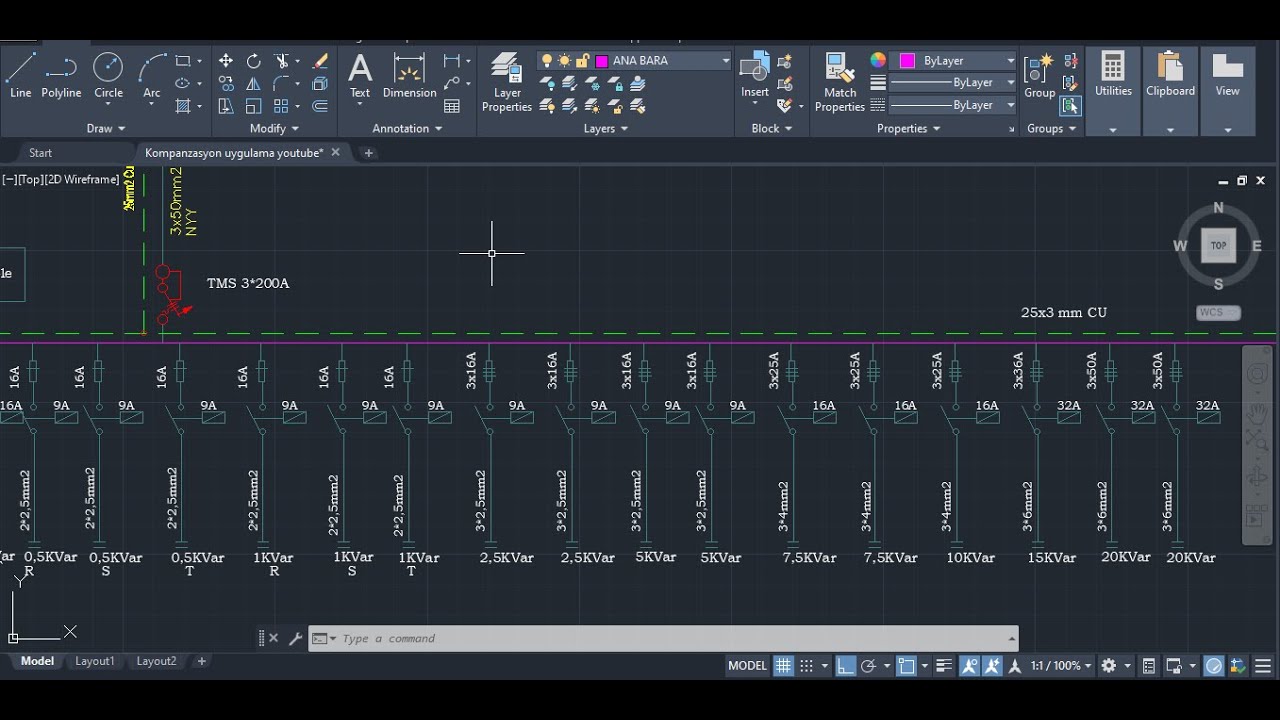Activate the Rotate tool
This screenshot has width=1280, height=720.
click(254, 61)
